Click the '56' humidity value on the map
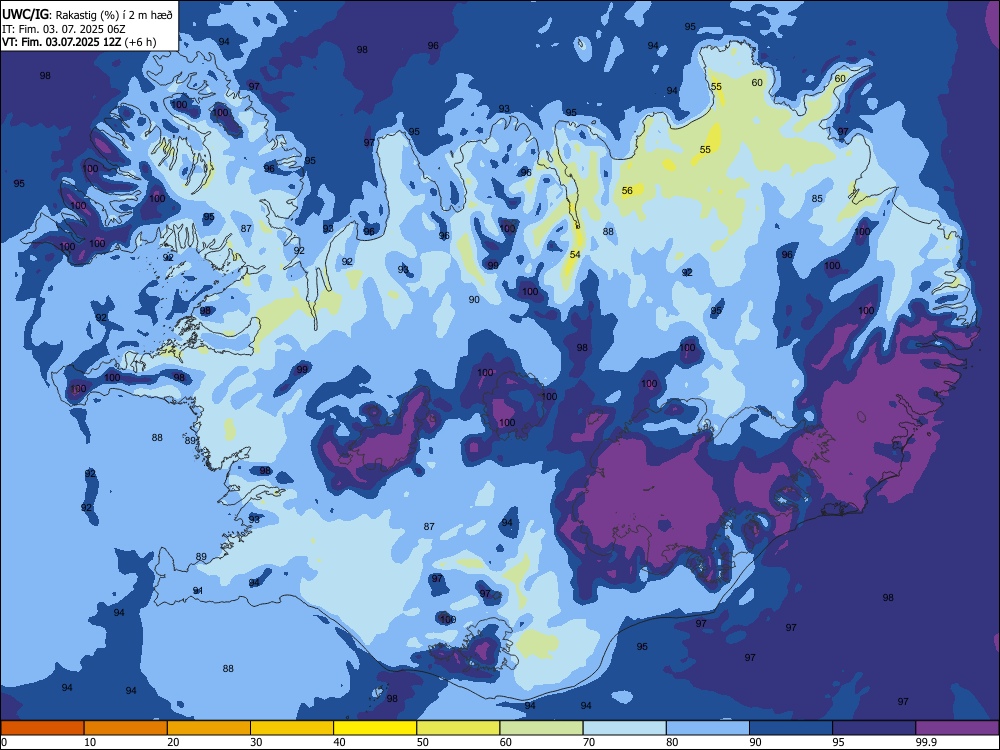The image size is (1000, 750). 627,191
